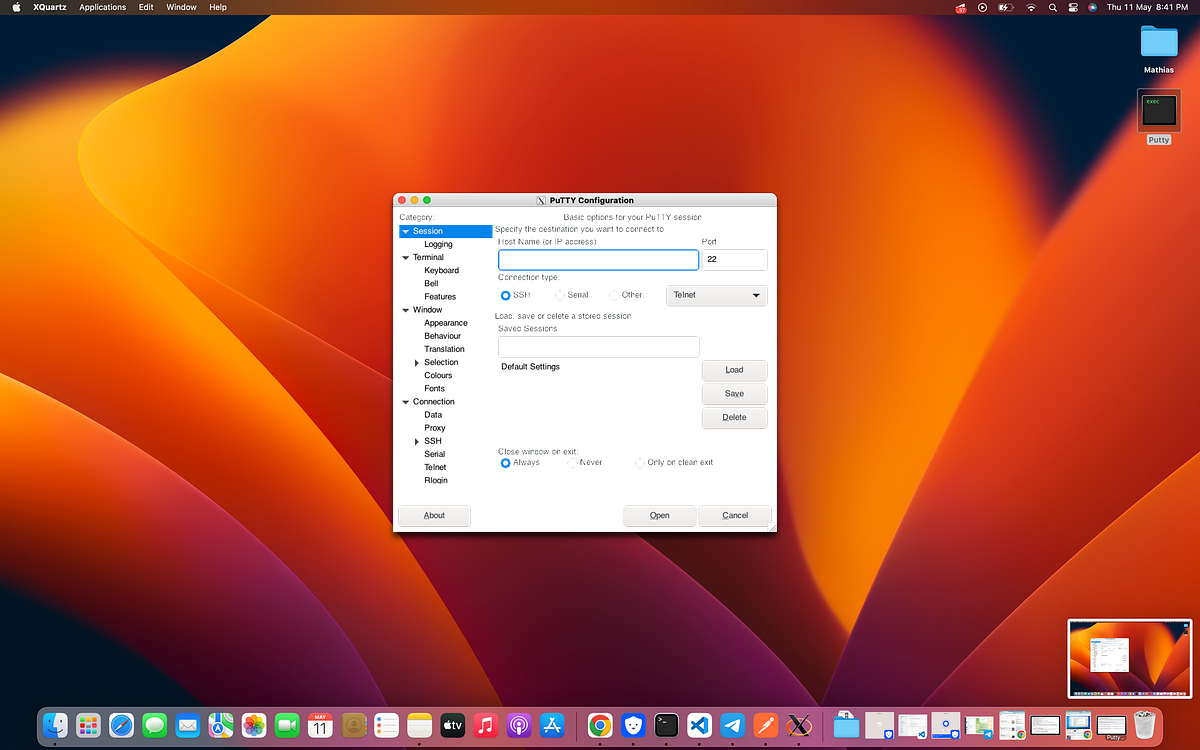Click the About button
Image resolution: width=1200 pixels, height=750 pixels.
pos(434,515)
